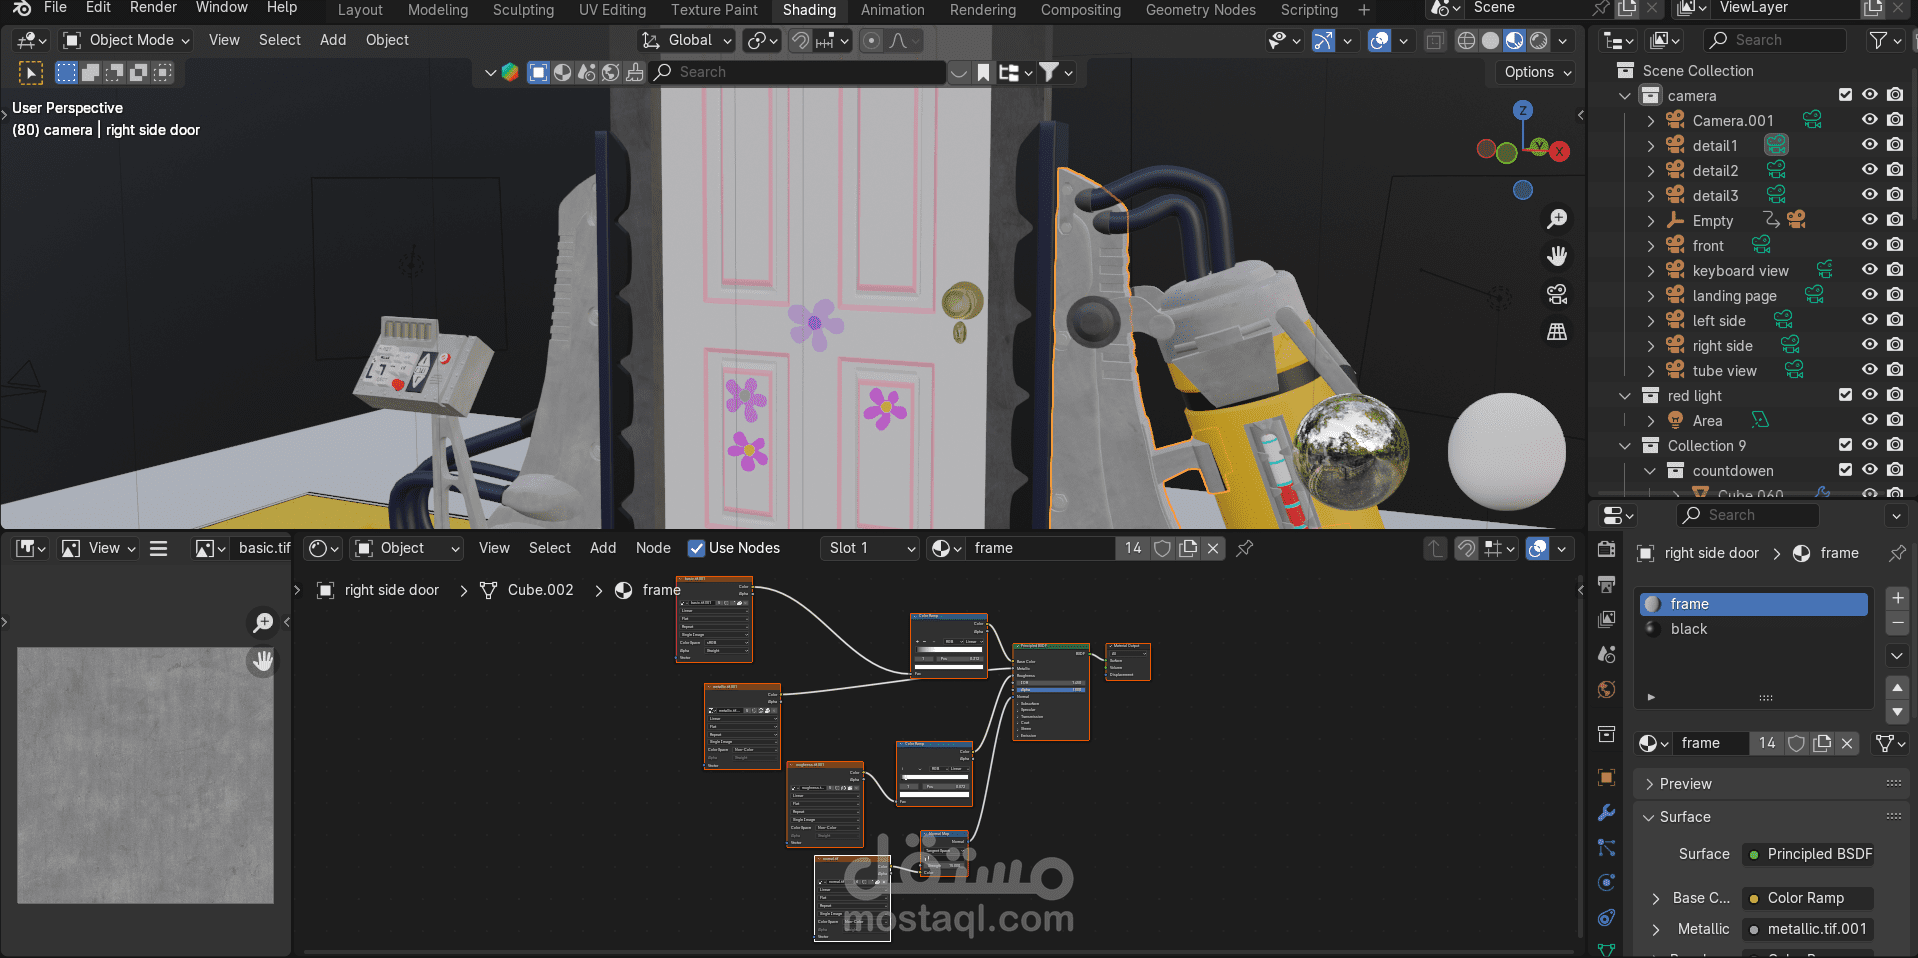Toggle the Use Nodes checkbox
The image size is (1918, 958).
coord(697,548)
